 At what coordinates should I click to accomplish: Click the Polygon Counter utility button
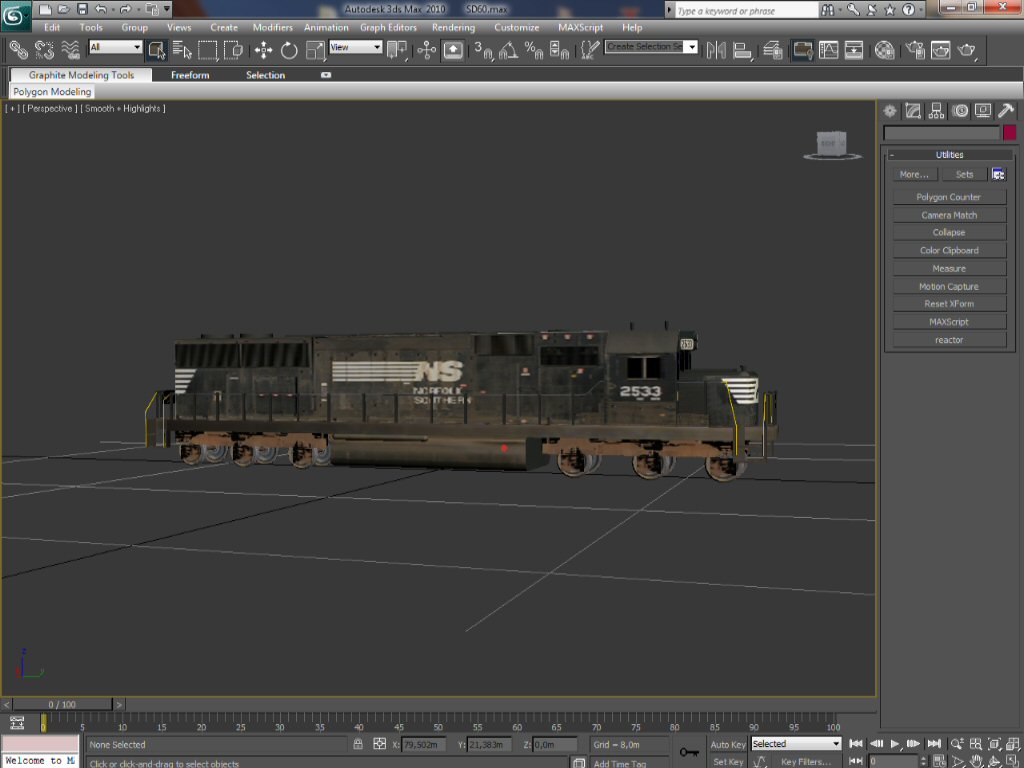949,197
